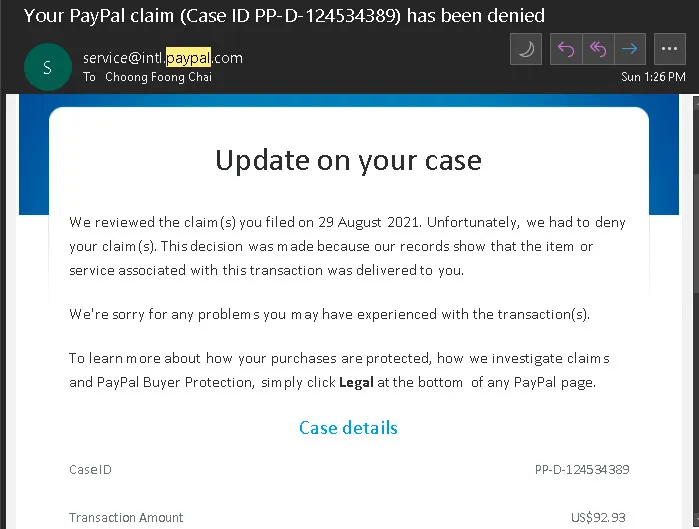Viewport: 699px width, 529px height.
Task: Open recipient Choong Foong Chai contact
Action: (158, 77)
